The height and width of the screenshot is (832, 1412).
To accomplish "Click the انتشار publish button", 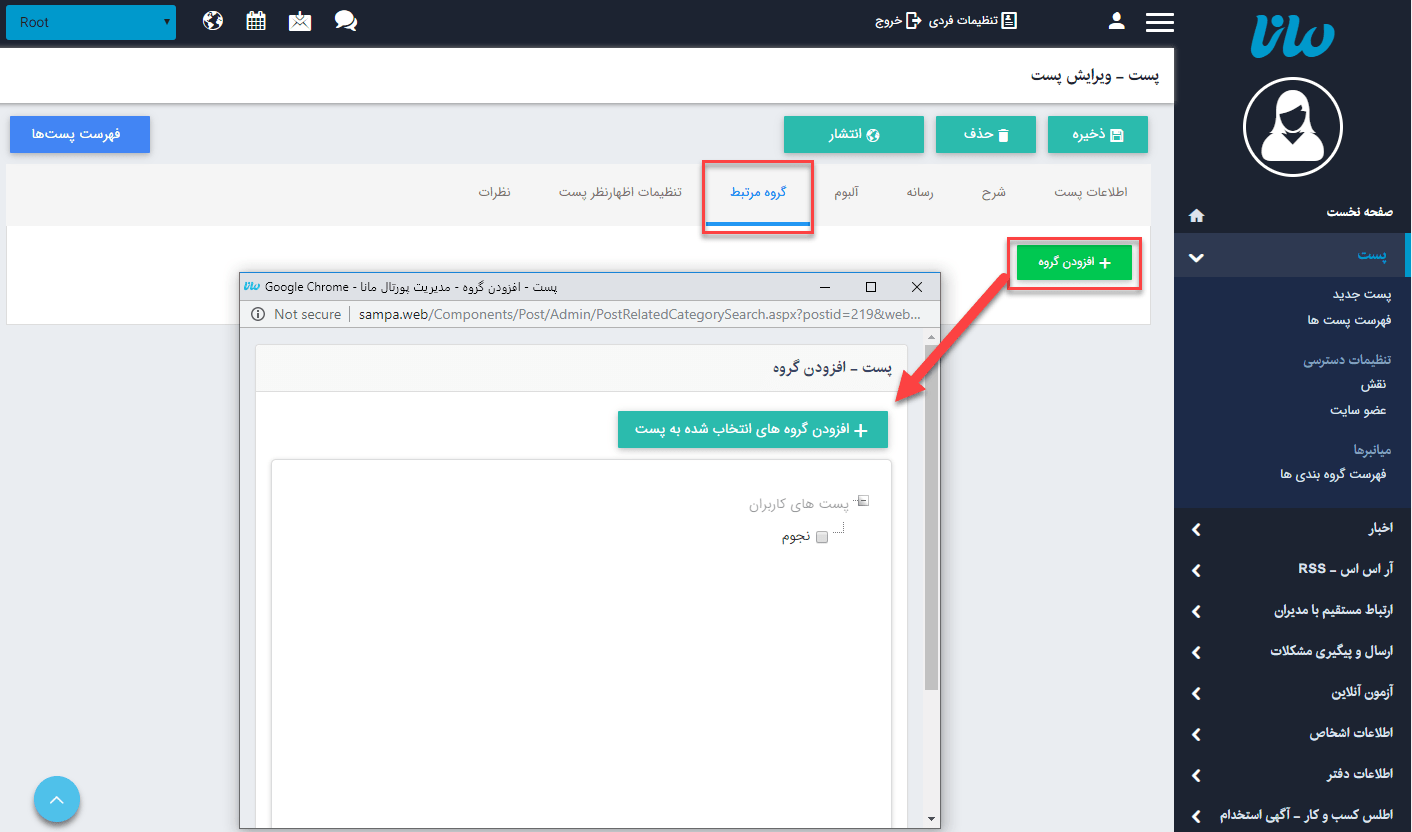I will pos(854,133).
